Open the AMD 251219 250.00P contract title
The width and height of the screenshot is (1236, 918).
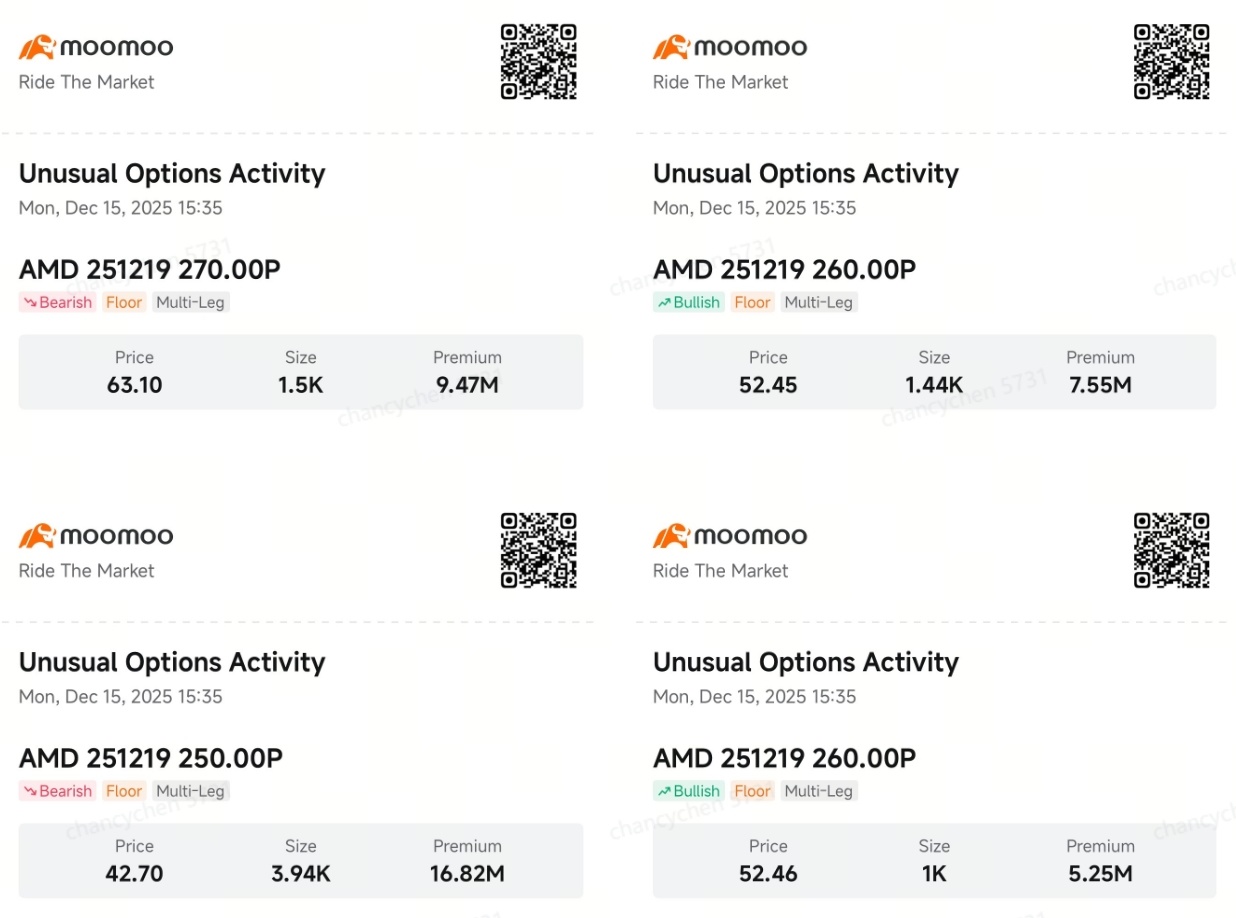tap(150, 757)
